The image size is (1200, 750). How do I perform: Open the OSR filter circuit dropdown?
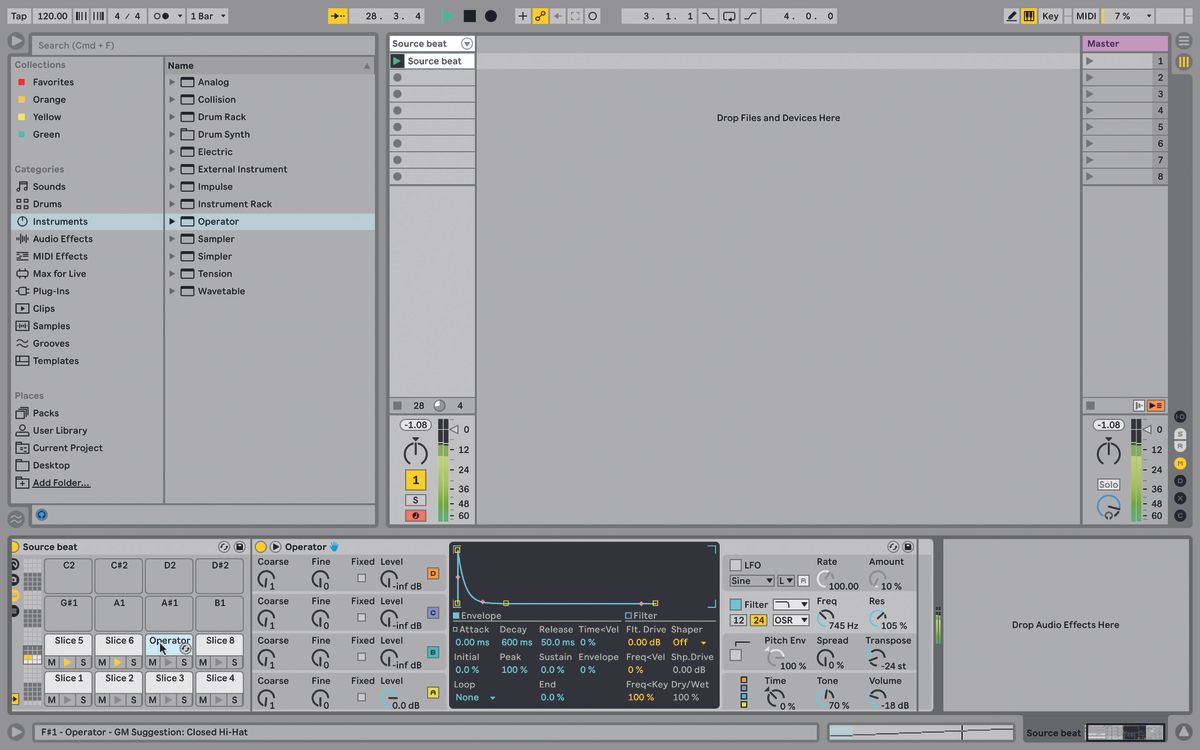coord(789,620)
